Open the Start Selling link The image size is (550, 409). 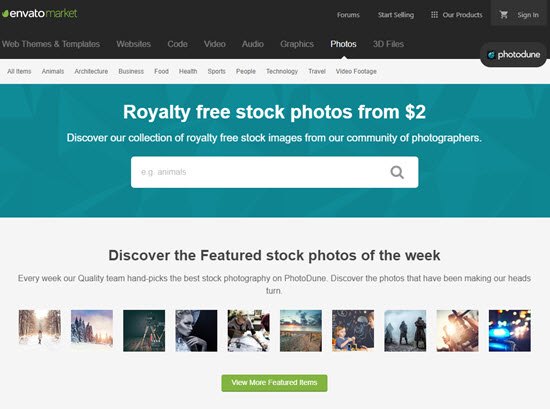[396, 15]
